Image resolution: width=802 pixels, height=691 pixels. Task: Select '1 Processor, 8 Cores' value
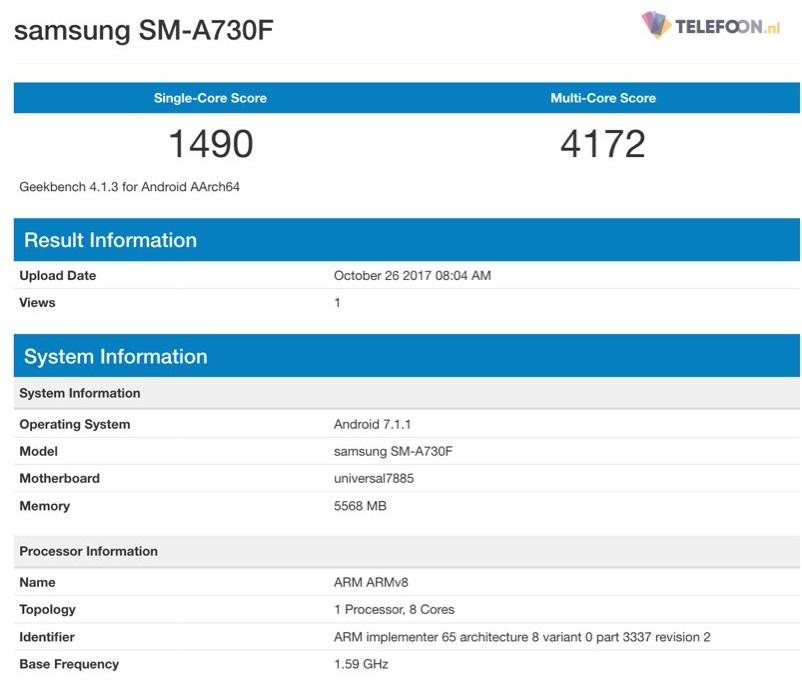point(394,610)
